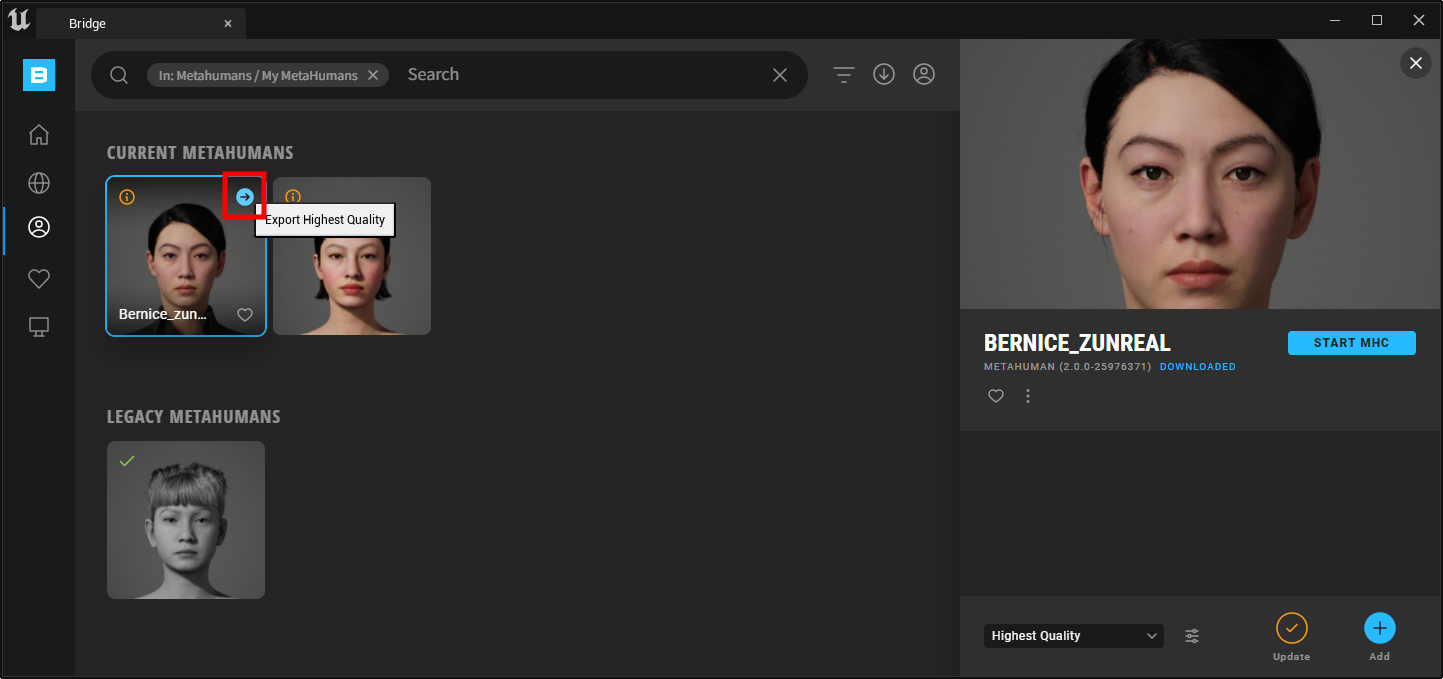The image size is (1443, 679).
Task: Open the Local monitor icon in sidebar
Action: [x=39, y=326]
